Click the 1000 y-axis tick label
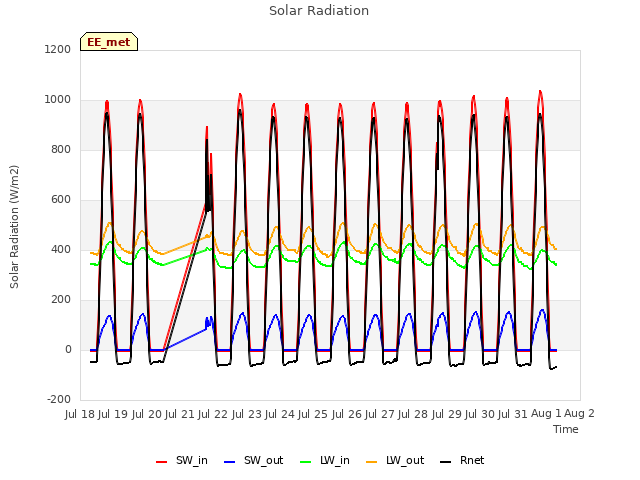 (x=58, y=100)
